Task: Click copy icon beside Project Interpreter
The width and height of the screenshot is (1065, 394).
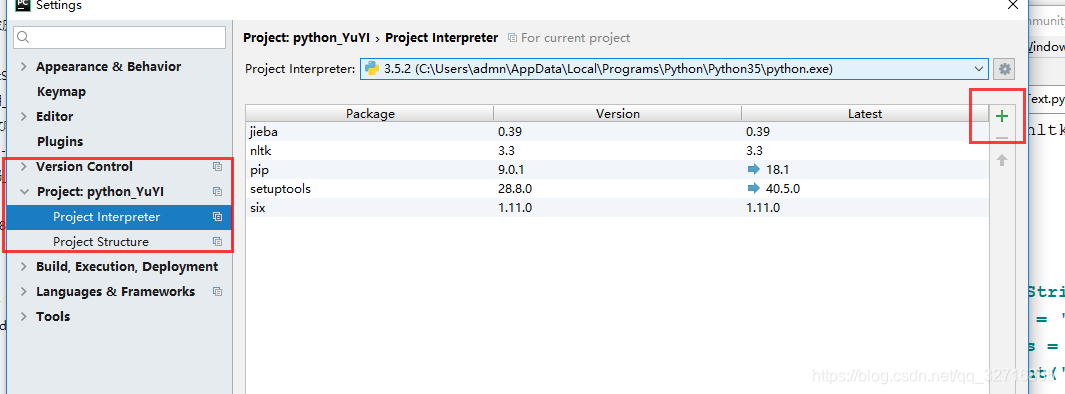Action: pyautogui.click(x=217, y=217)
